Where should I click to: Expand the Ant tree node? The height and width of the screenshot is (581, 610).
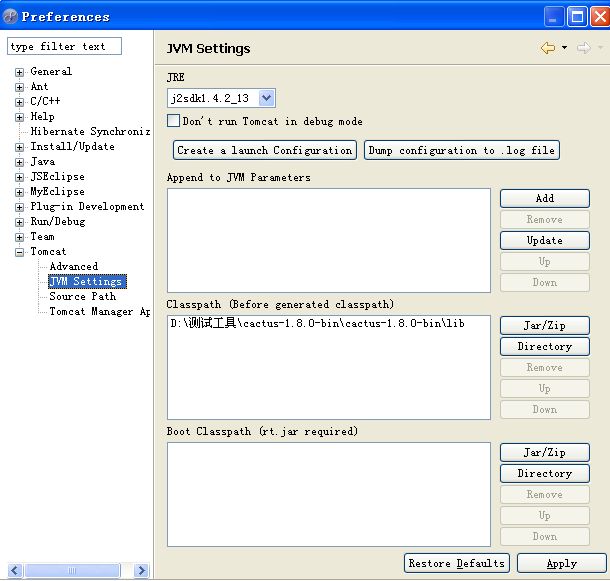pyautogui.click(x=19, y=87)
